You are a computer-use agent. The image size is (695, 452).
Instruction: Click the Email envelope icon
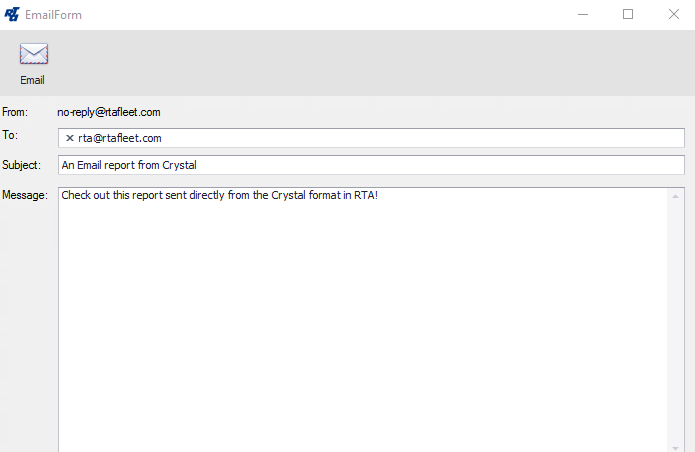tap(33, 55)
